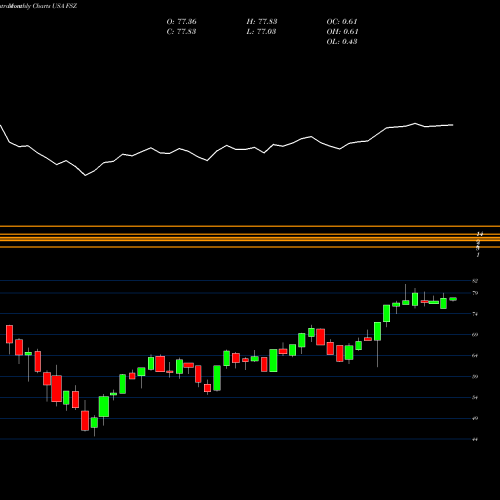Click the end point of the white indicator line
500x500 pixels.
(453, 125)
